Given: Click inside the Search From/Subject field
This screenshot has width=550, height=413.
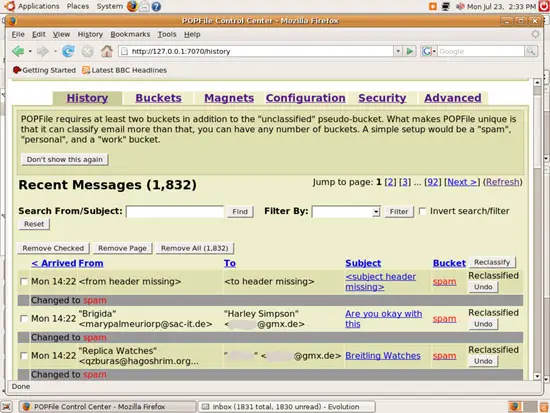Looking at the screenshot, I should click(175, 212).
